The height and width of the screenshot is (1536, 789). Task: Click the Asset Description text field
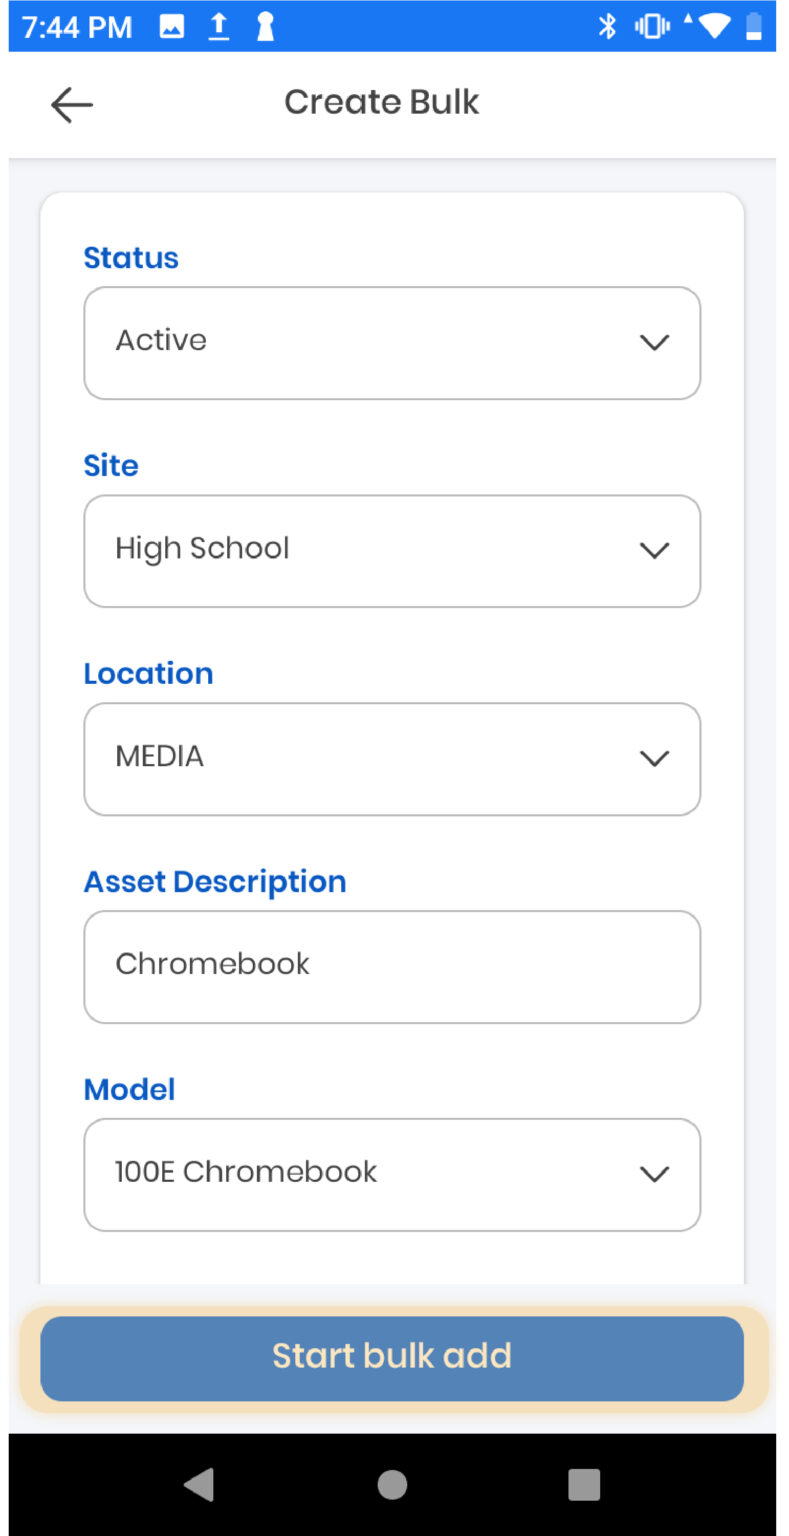(392, 966)
